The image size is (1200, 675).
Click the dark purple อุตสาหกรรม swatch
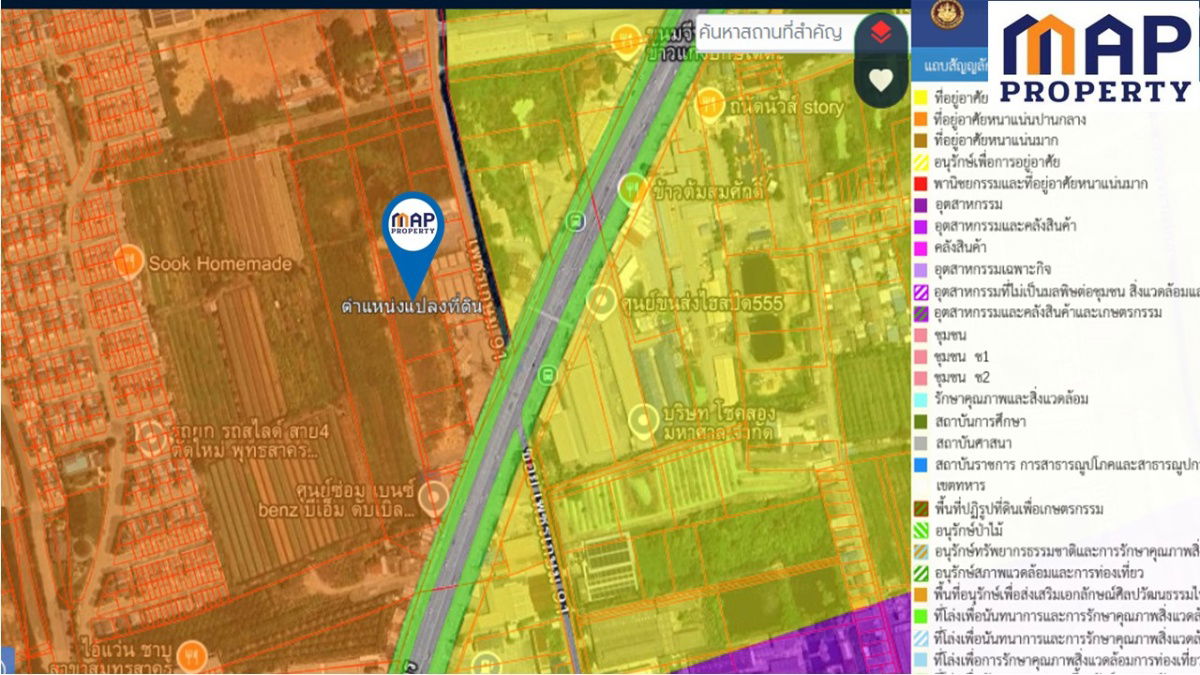click(x=919, y=205)
